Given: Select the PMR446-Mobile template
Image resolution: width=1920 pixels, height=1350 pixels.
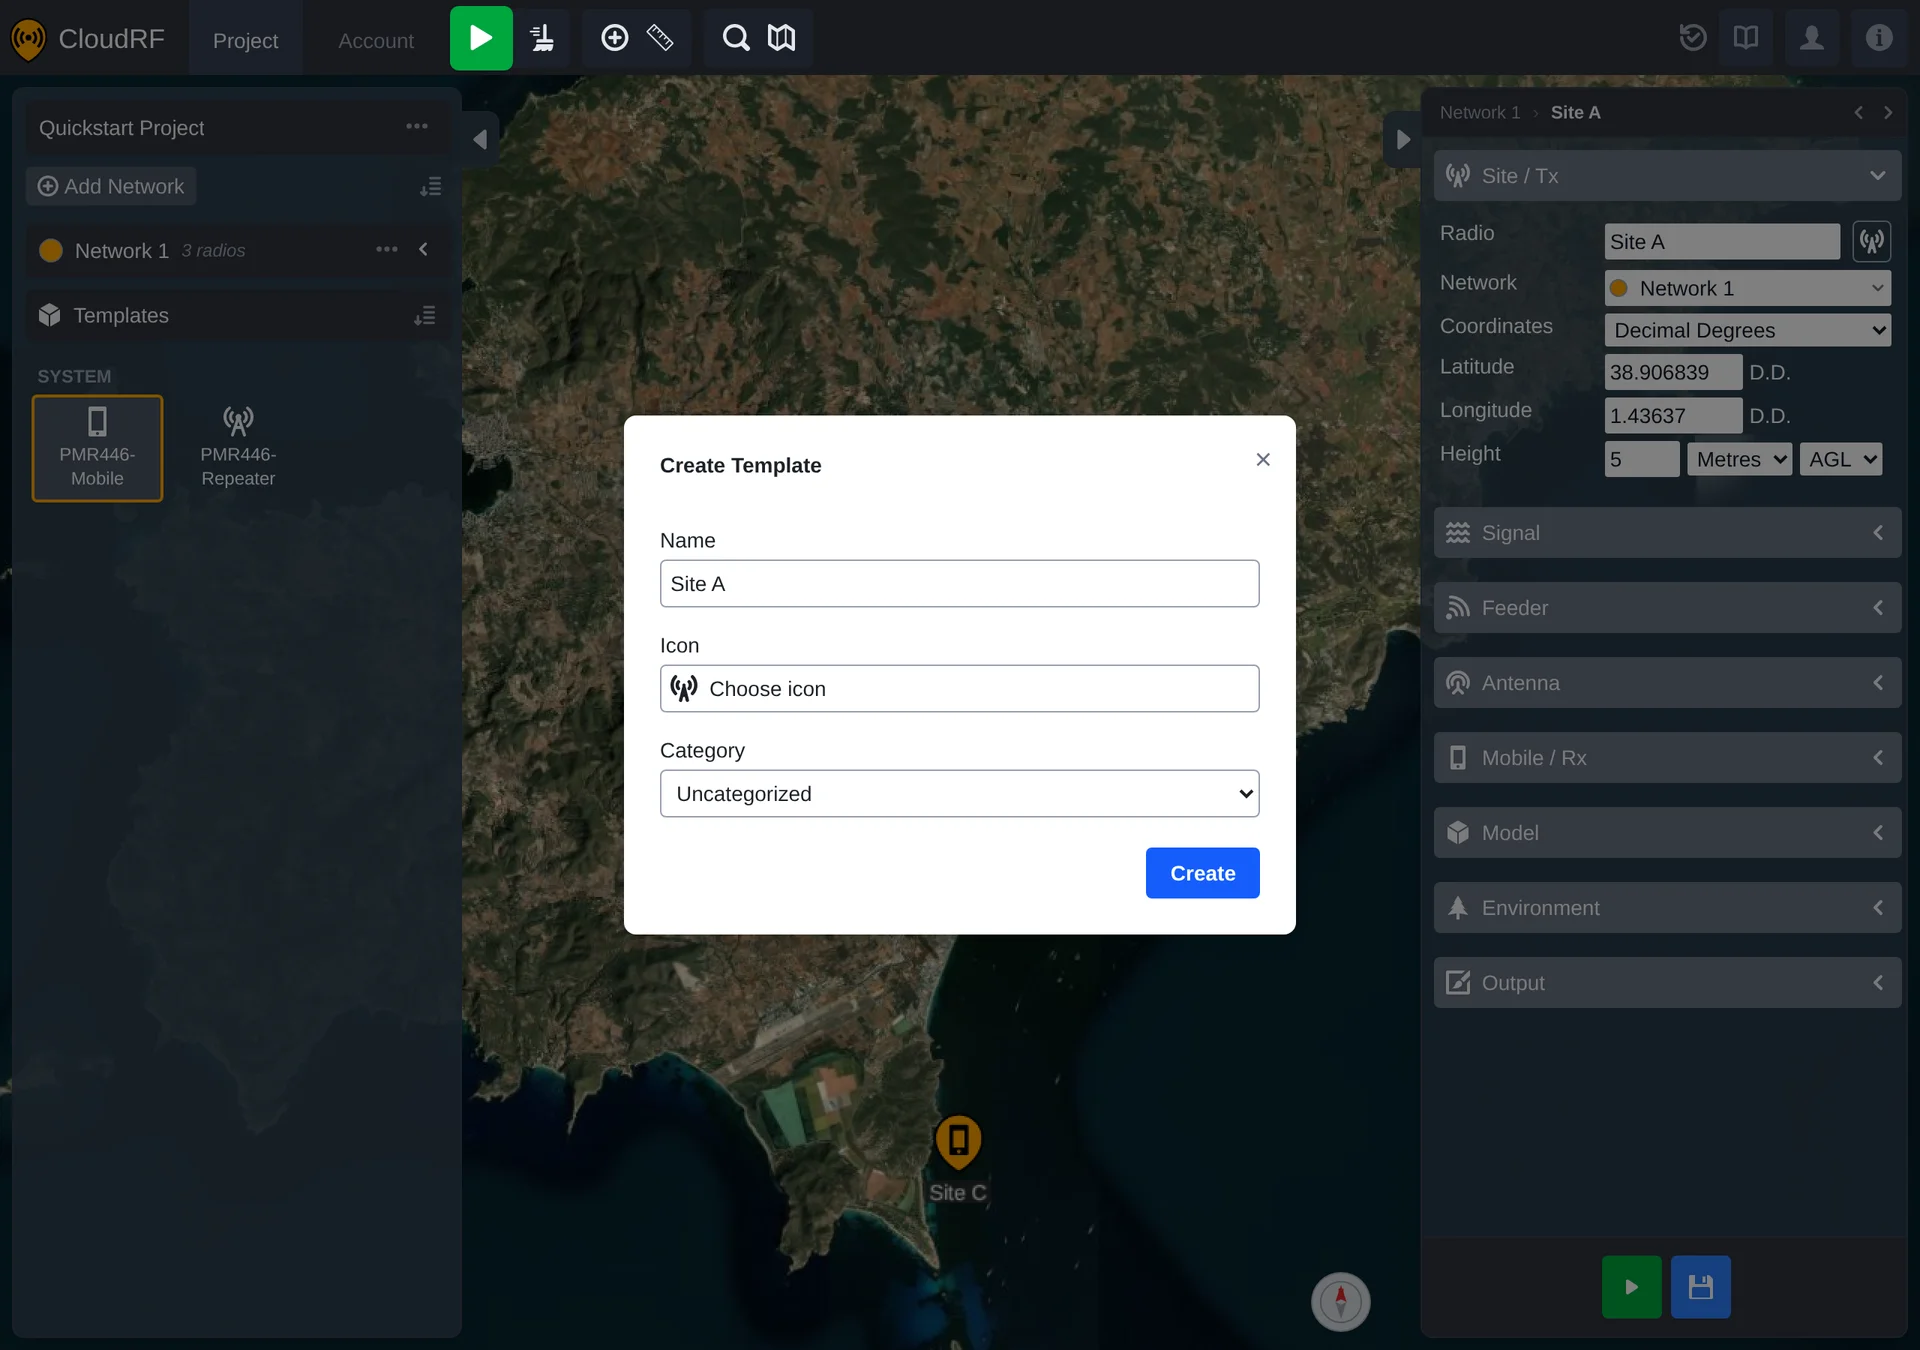Looking at the screenshot, I should pos(97,448).
